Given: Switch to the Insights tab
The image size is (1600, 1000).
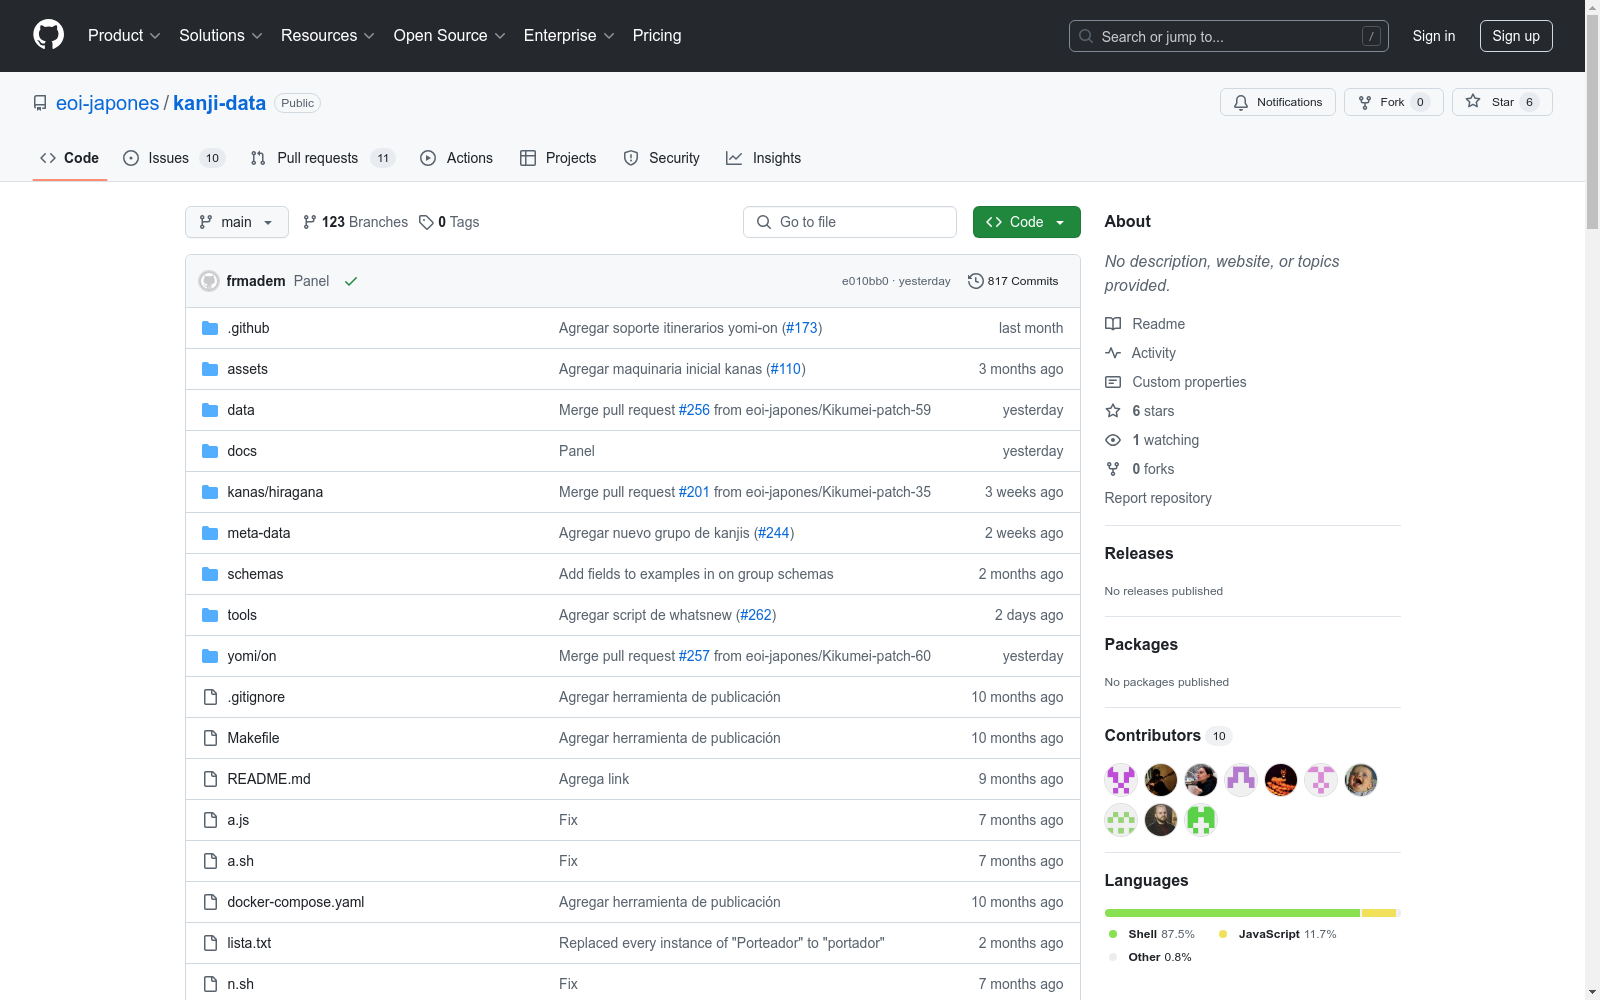Looking at the screenshot, I should (x=764, y=158).
